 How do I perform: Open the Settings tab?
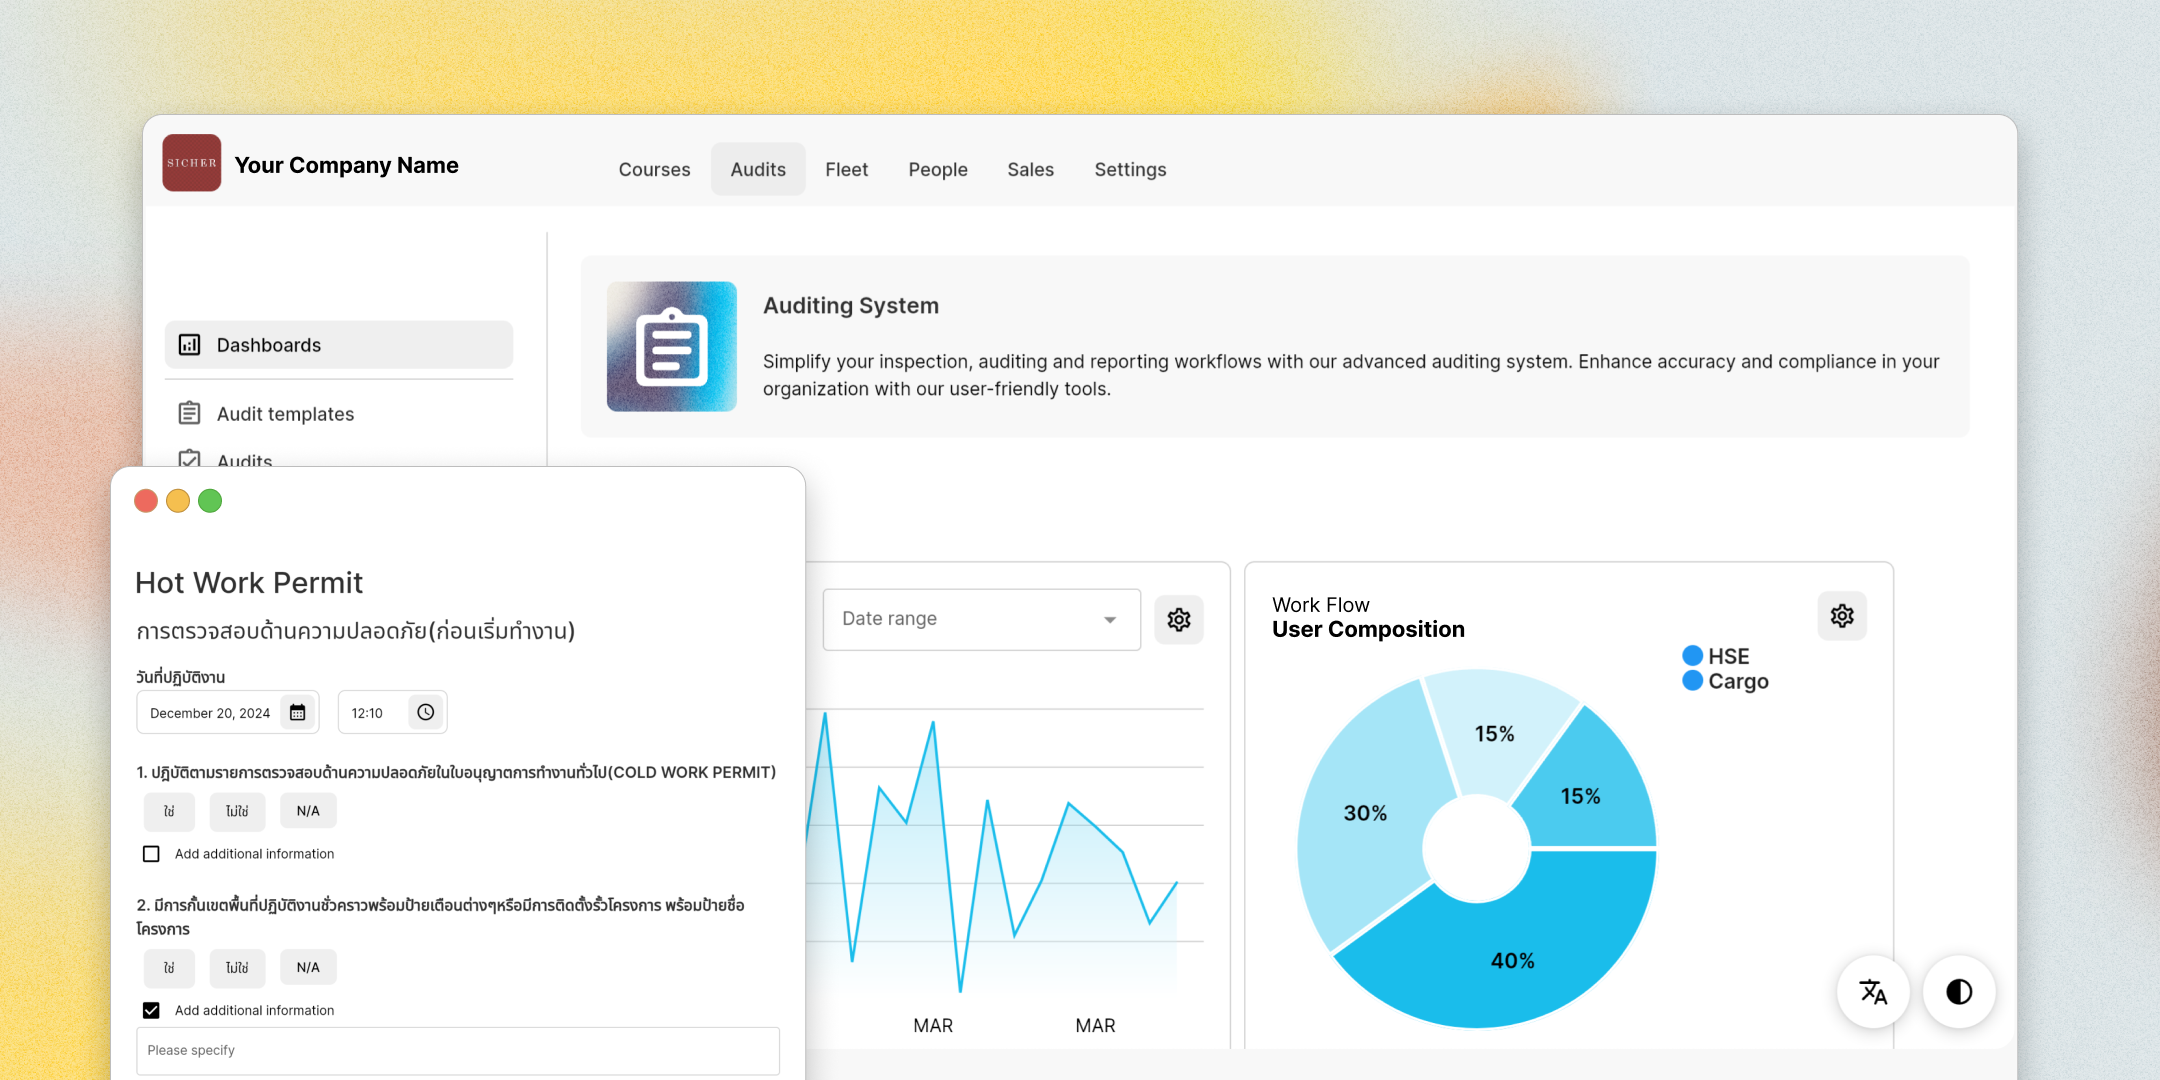pyautogui.click(x=1130, y=170)
